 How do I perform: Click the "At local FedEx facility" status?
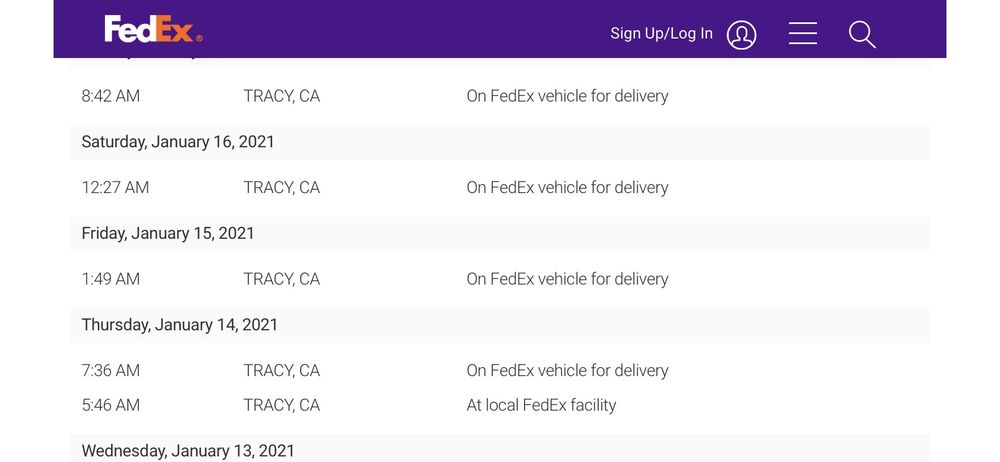coord(541,405)
